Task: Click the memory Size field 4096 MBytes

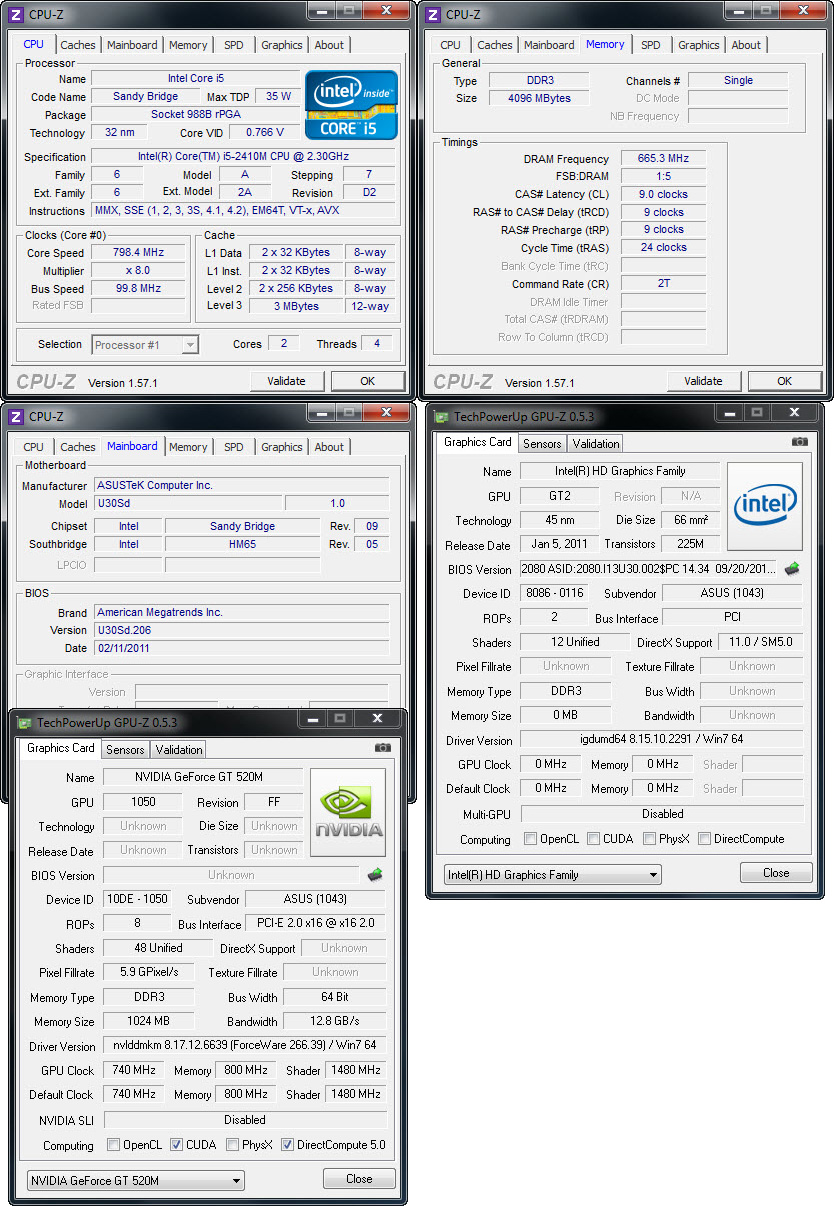Action: click(539, 98)
